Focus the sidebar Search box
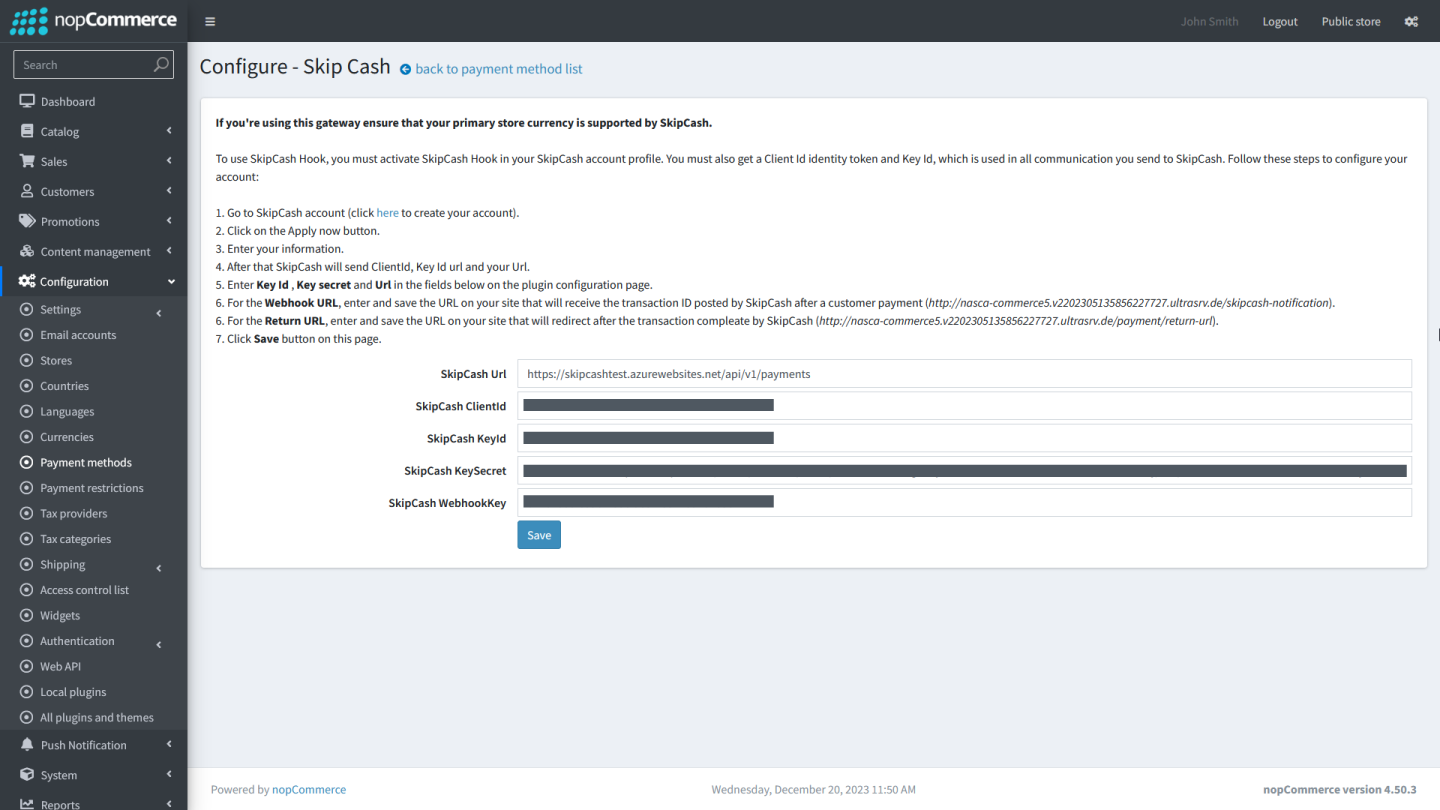The width and height of the screenshot is (1440, 810). [85, 65]
